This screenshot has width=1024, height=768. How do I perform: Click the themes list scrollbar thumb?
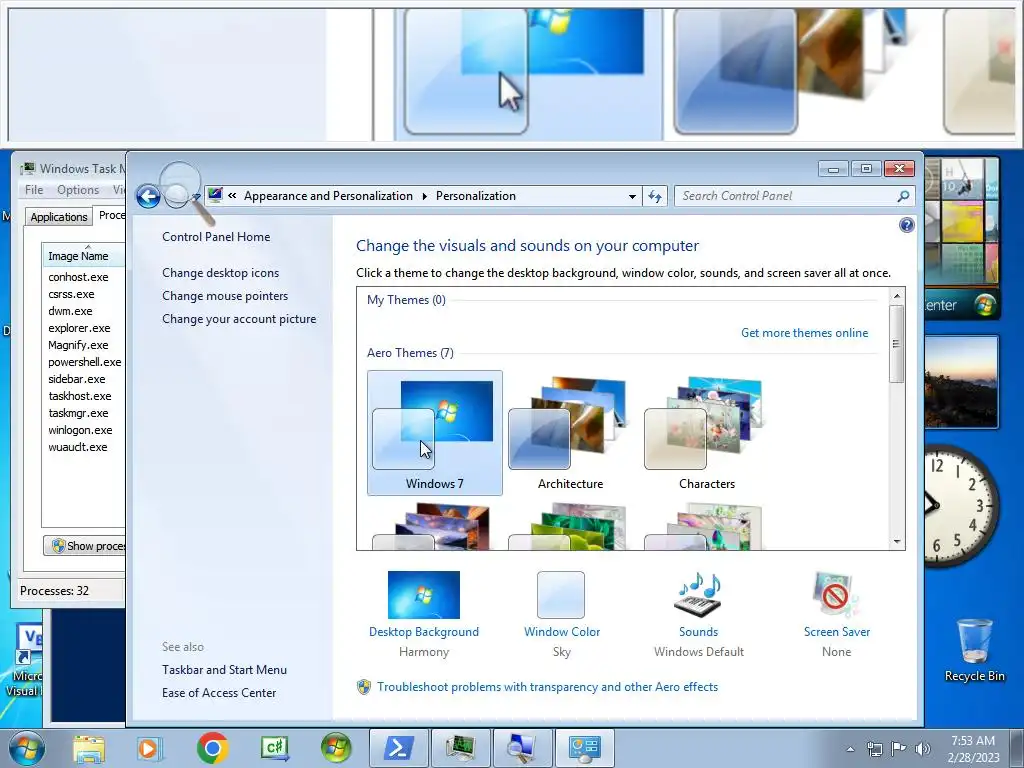[896, 344]
